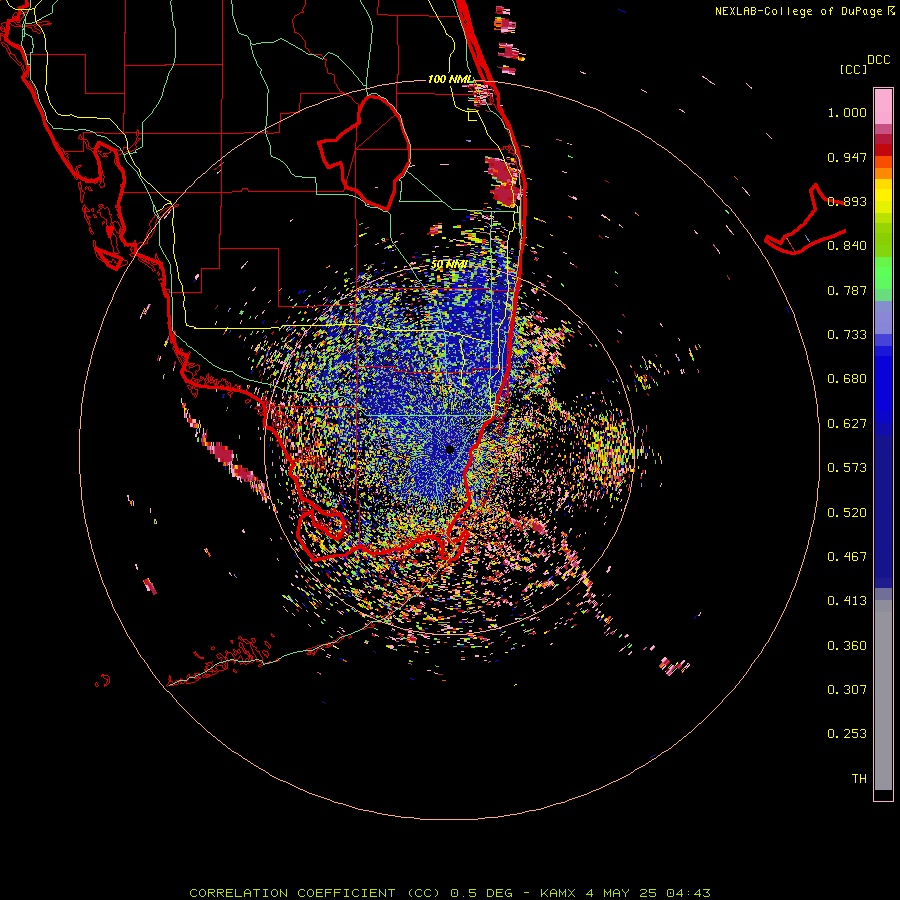Click the 0.840 scale value

coord(847,246)
